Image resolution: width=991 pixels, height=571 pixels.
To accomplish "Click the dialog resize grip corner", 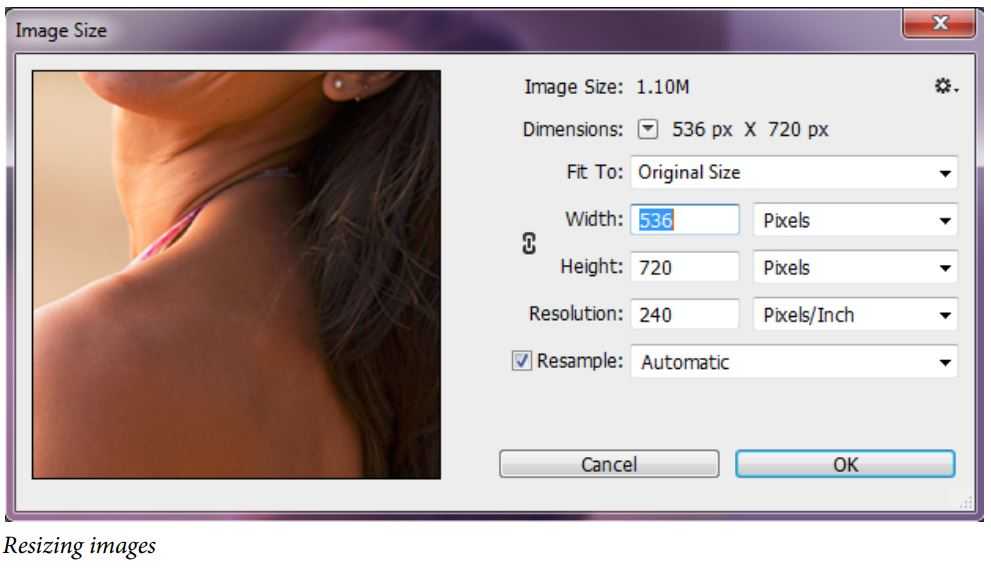I will 966,503.
